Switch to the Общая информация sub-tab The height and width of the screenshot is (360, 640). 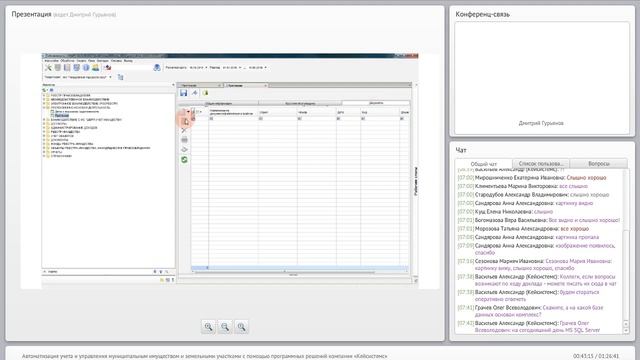[218, 103]
